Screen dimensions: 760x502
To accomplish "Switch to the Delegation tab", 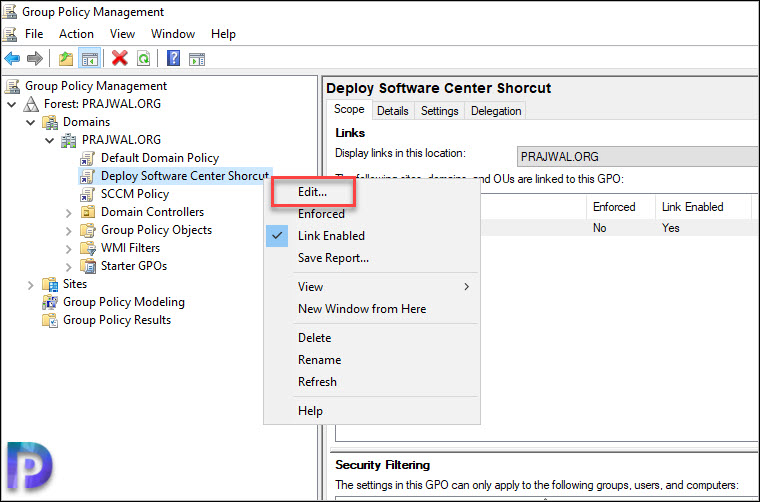I will [x=496, y=111].
